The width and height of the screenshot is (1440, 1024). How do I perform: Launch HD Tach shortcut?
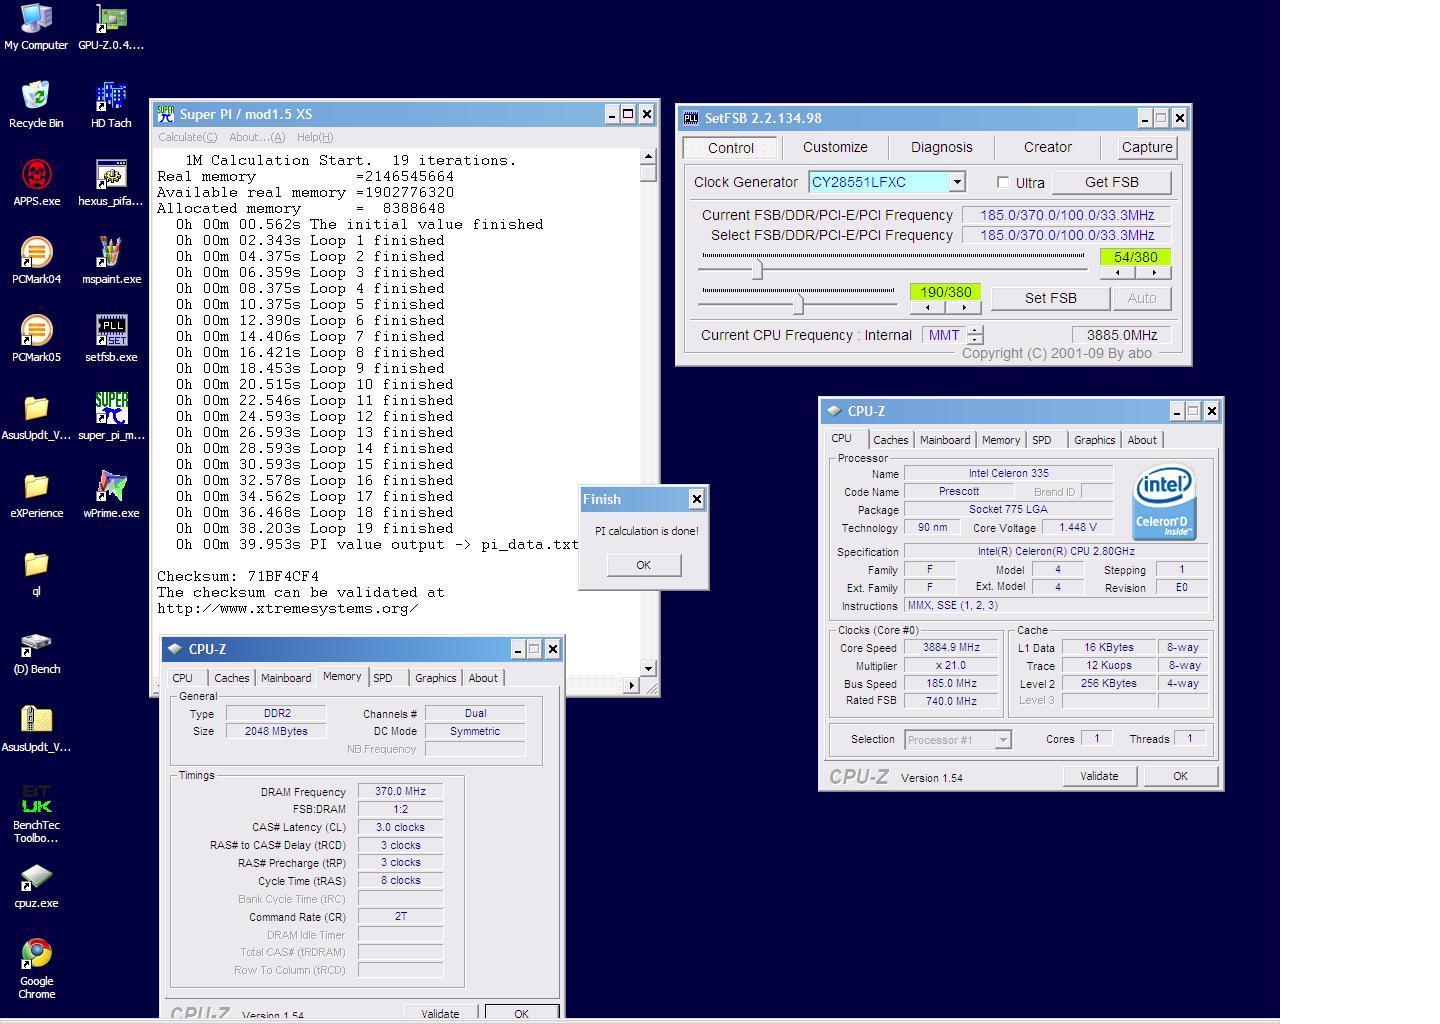tap(111, 104)
